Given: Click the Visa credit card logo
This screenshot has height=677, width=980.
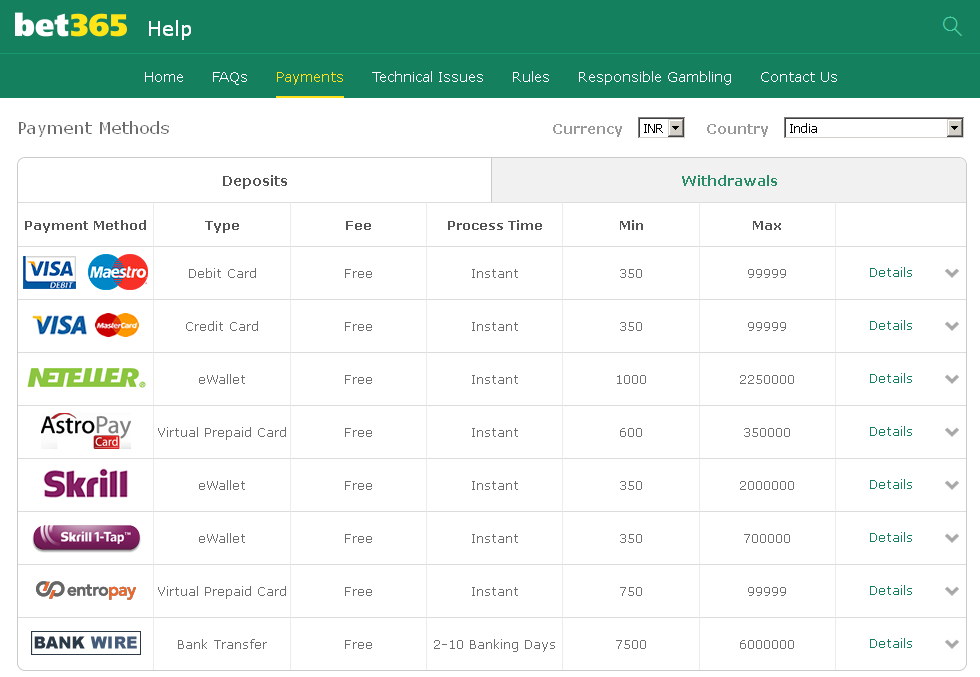Looking at the screenshot, I should [x=60, y=325].
